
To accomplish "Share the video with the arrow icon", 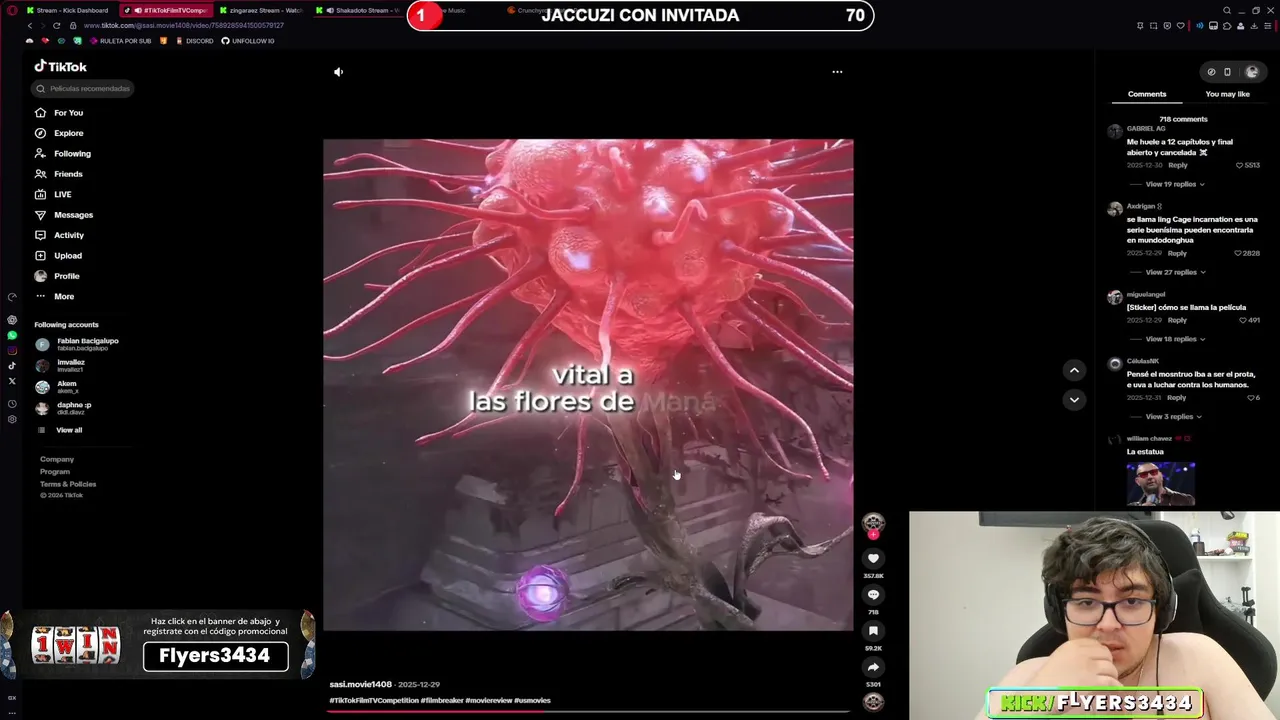I will [x=873, y=667].
